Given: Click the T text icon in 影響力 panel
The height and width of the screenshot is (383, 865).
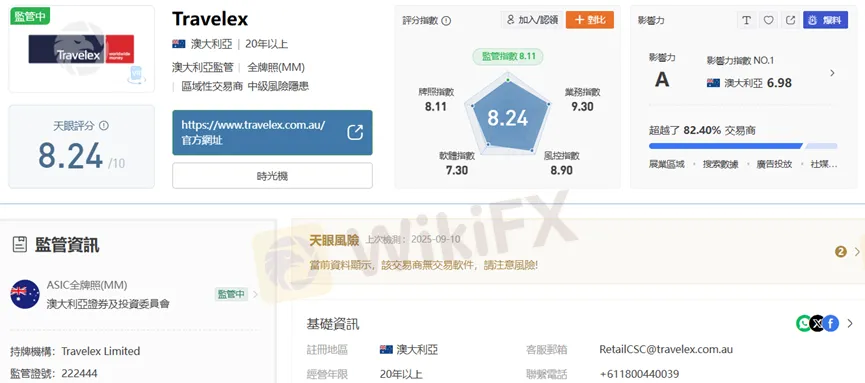Looking at the screenshot, I should coord(746,20).
